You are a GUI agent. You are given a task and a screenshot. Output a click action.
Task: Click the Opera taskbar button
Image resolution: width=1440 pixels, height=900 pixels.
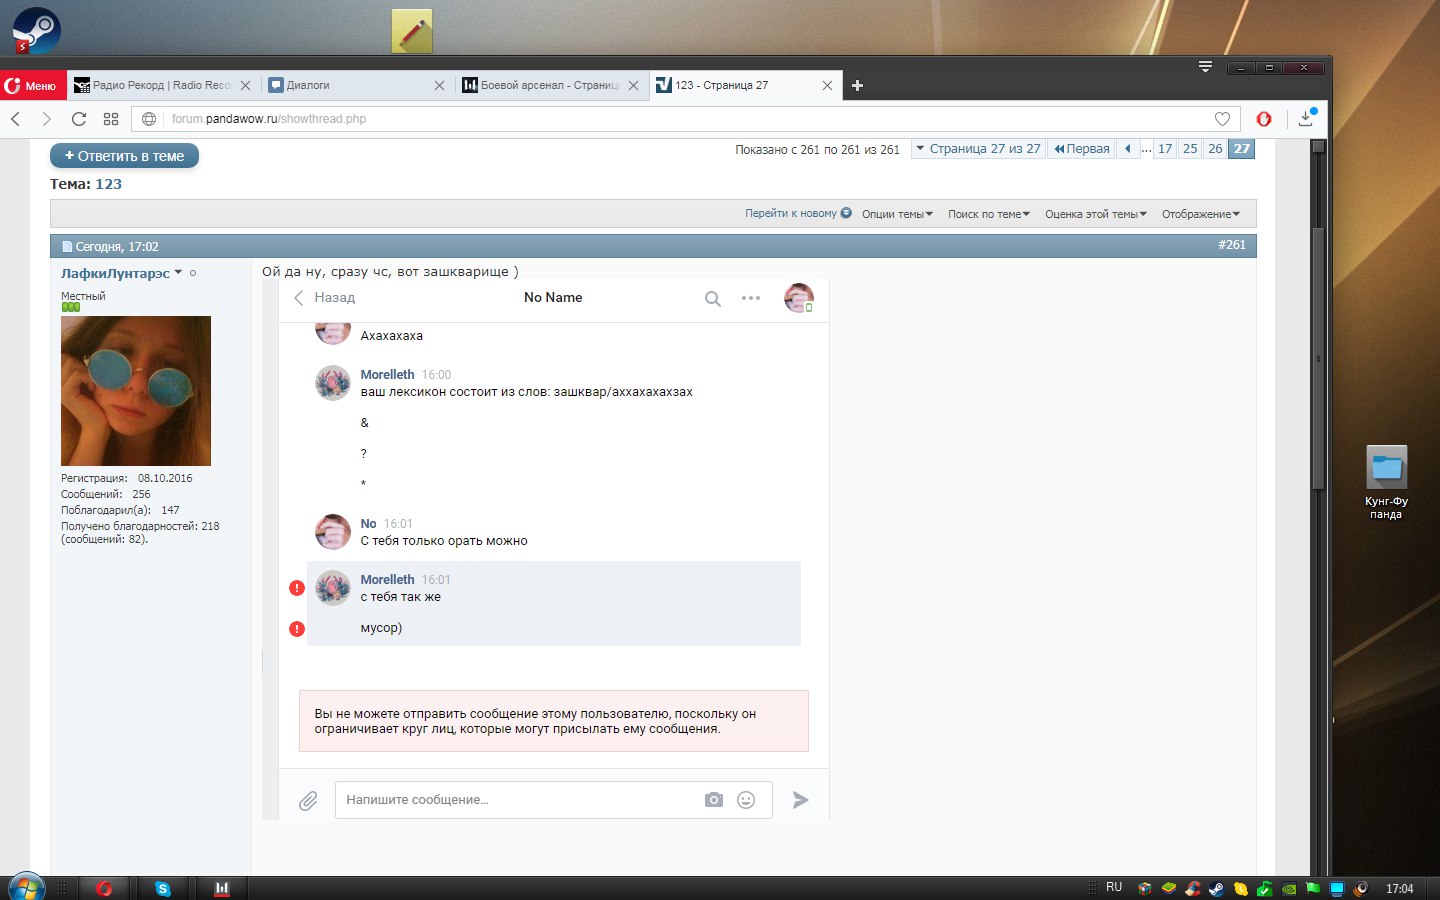104,888
